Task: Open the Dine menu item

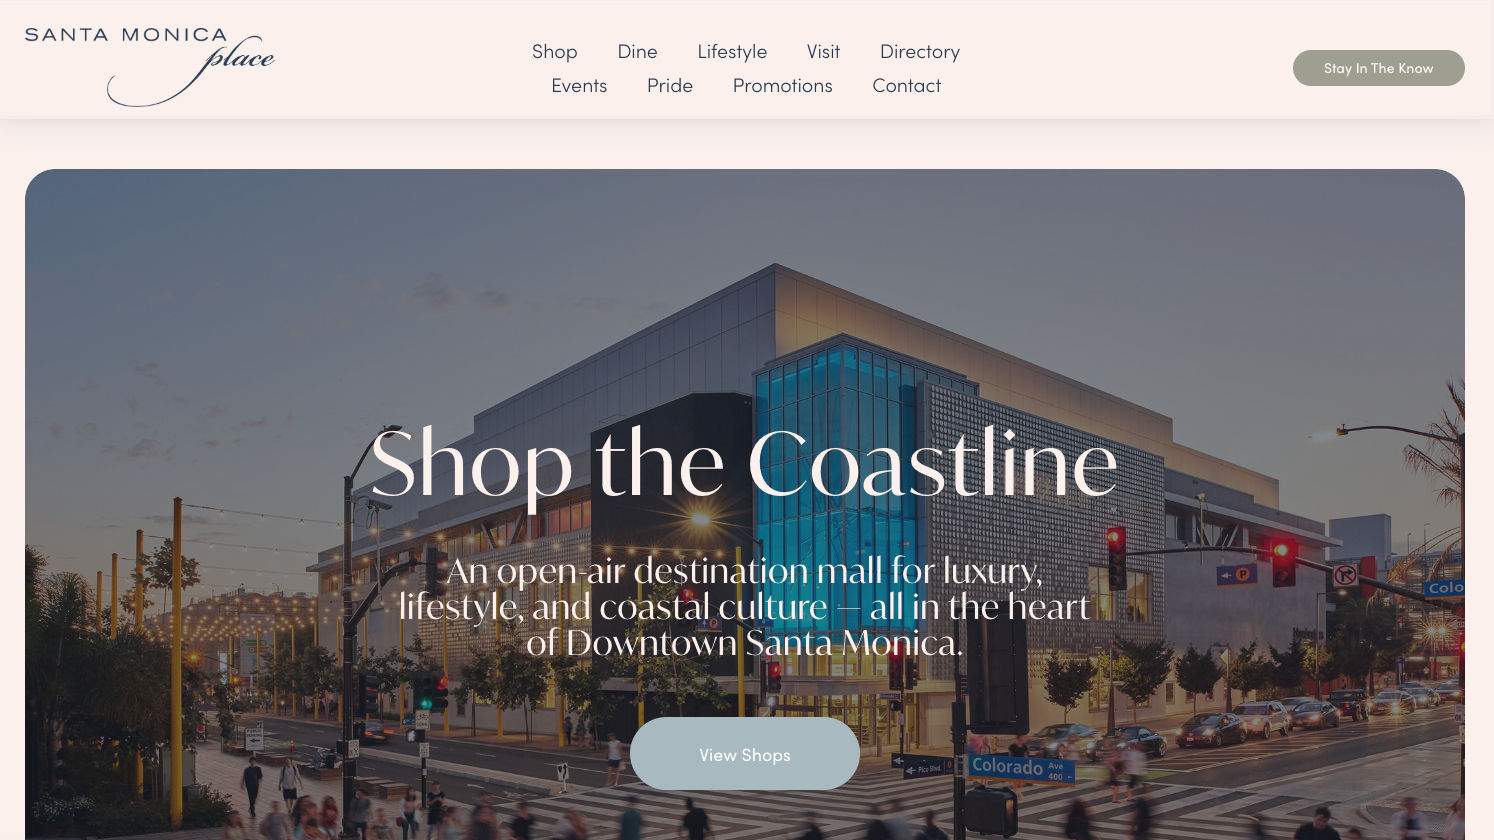Action: (x=637, y=52)
